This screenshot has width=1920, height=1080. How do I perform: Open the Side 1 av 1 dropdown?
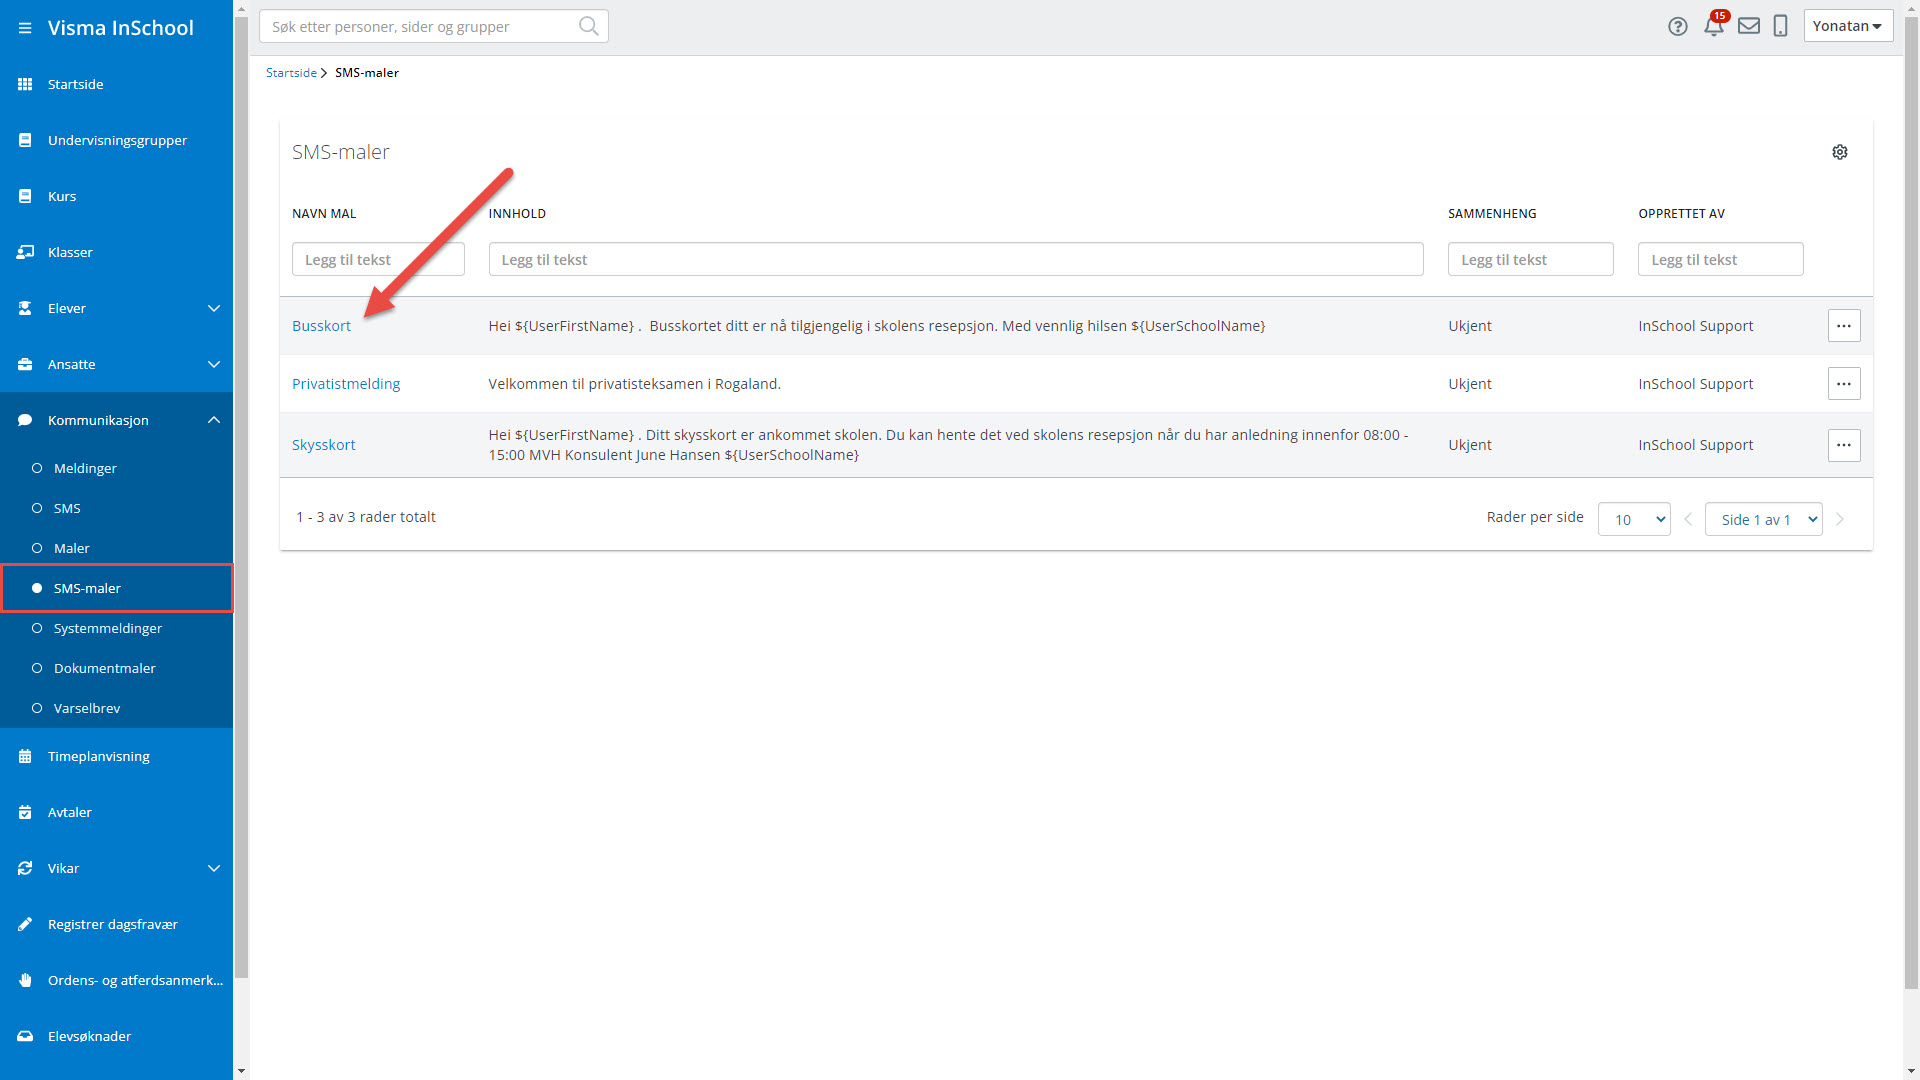pos(1764,519)
